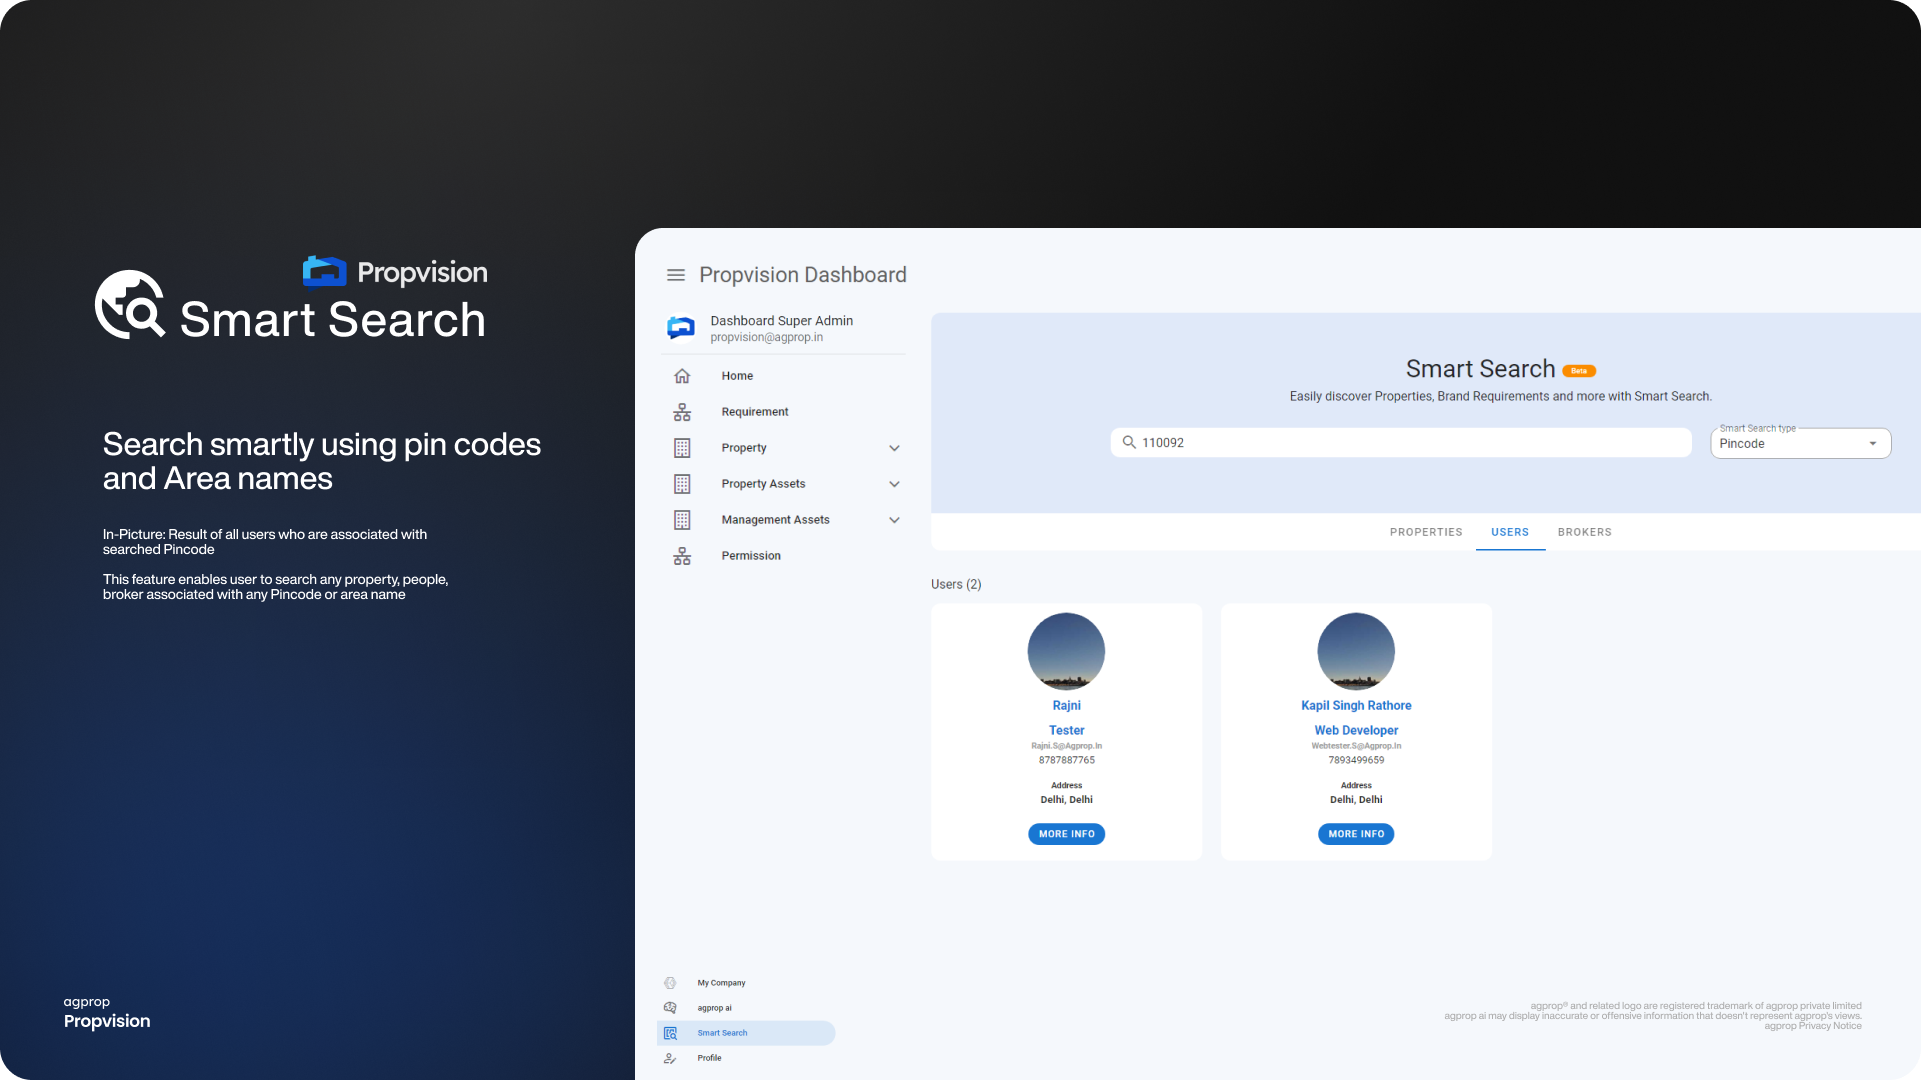Click the Dashboard Super Admin name
The height and width of the screenshot is (1080, 1921).
pos(781,321)
